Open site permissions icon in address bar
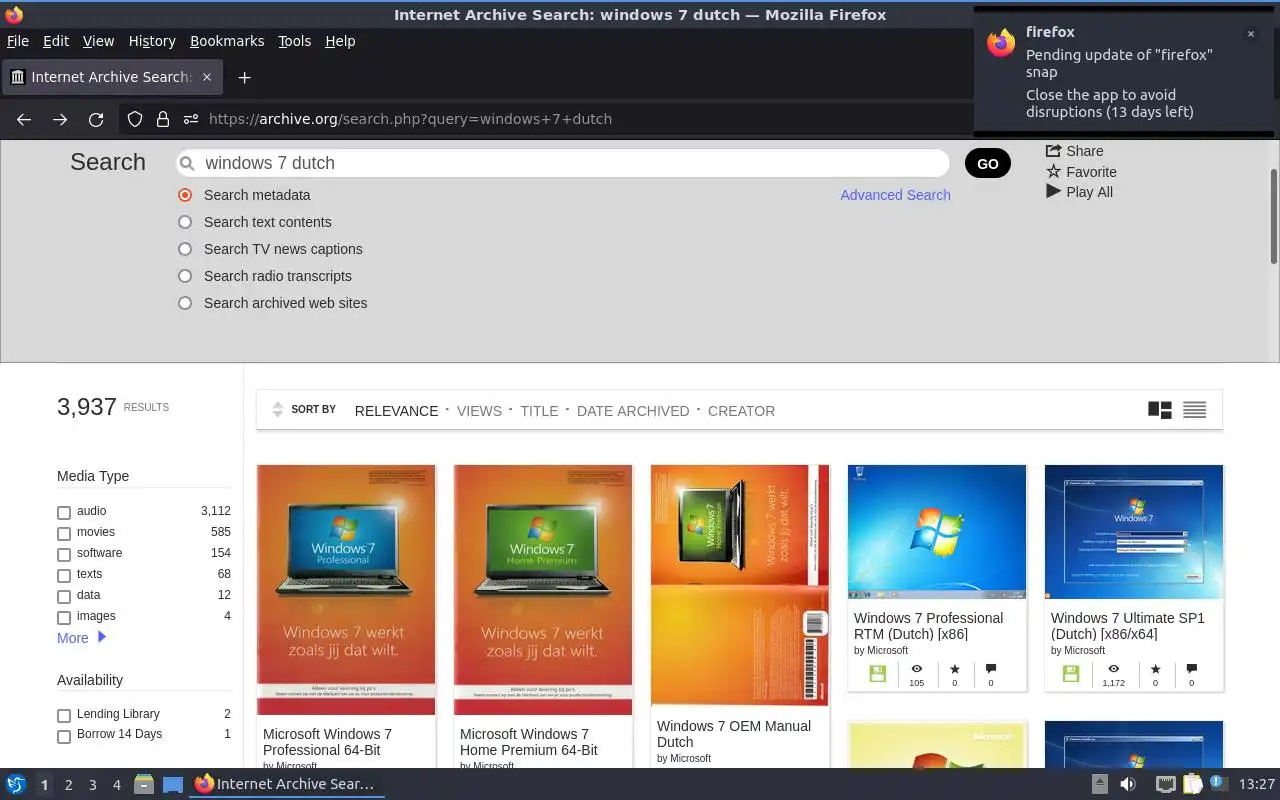Screen dimensions: 1280x800 click(191, 119)
